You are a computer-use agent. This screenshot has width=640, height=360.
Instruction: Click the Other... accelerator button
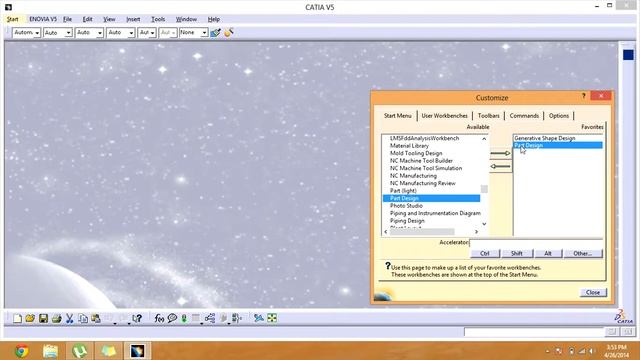coord(582,253)
